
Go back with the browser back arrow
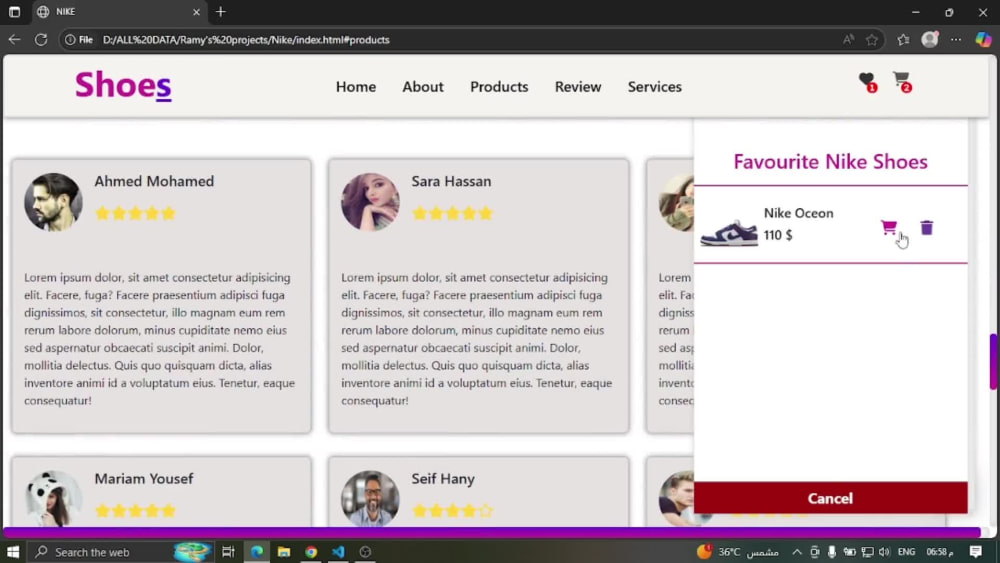(14, 40)
